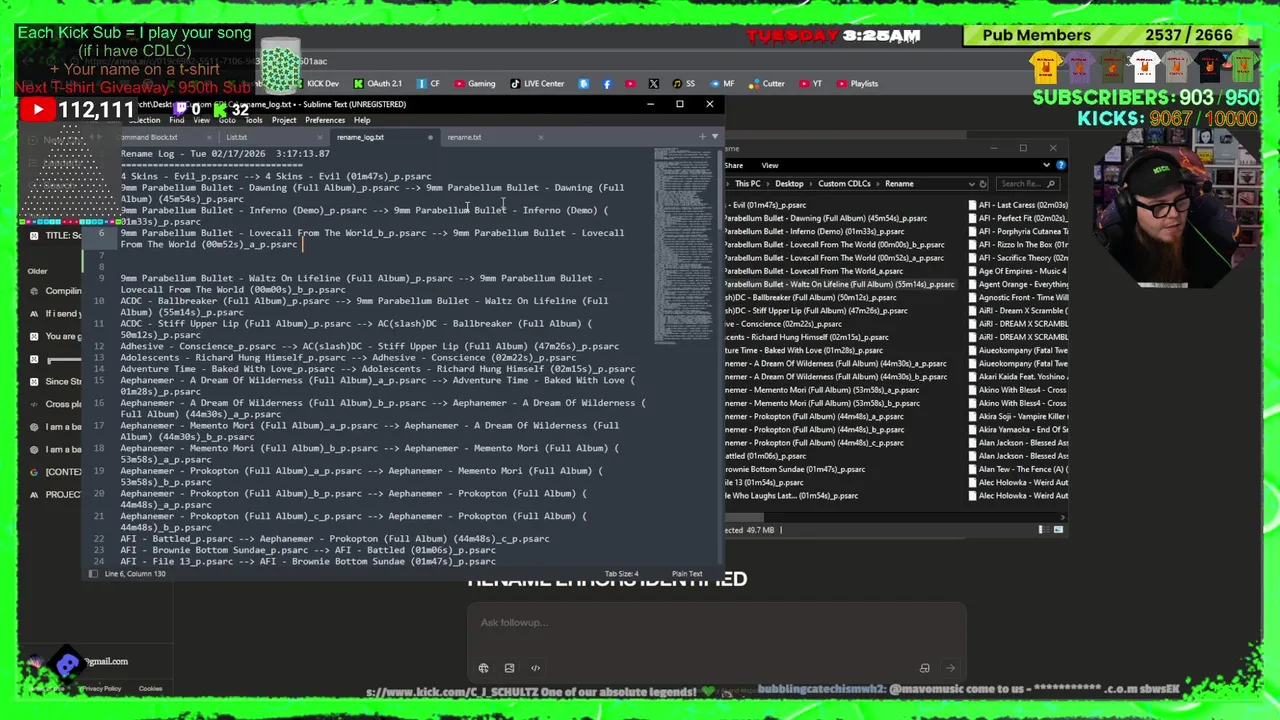Image resolution: width=1280 pixels, height=720 pixels.
Task: Open the SS bookmark
Action: click(x=683, y=84)
